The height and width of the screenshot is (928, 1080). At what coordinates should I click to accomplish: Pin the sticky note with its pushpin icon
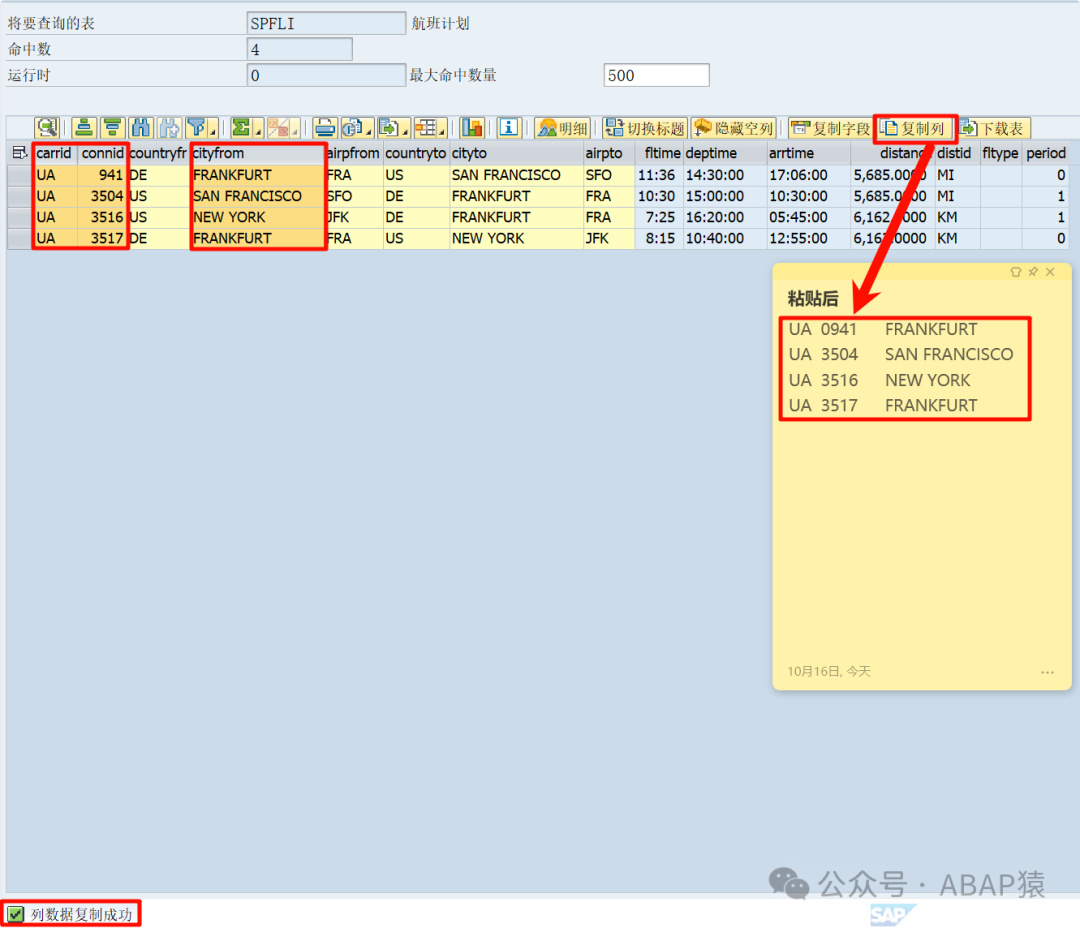1032,272
